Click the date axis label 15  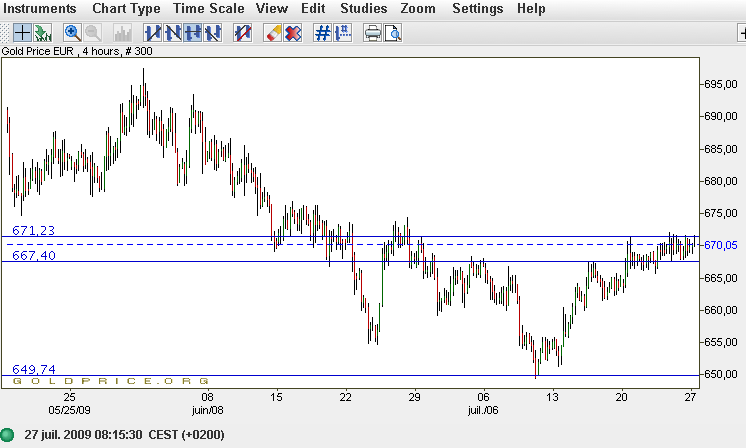(x=276, y=397)
